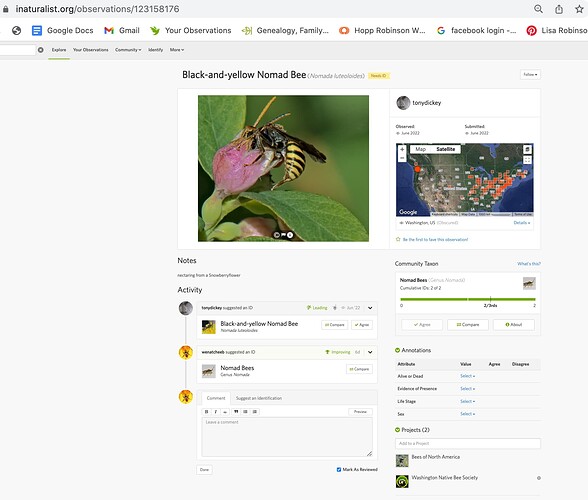Image resolution: width=588 pixels, height=500 pixels.
Task: Click the bold formatting button
Action: [x=206, y=411]
